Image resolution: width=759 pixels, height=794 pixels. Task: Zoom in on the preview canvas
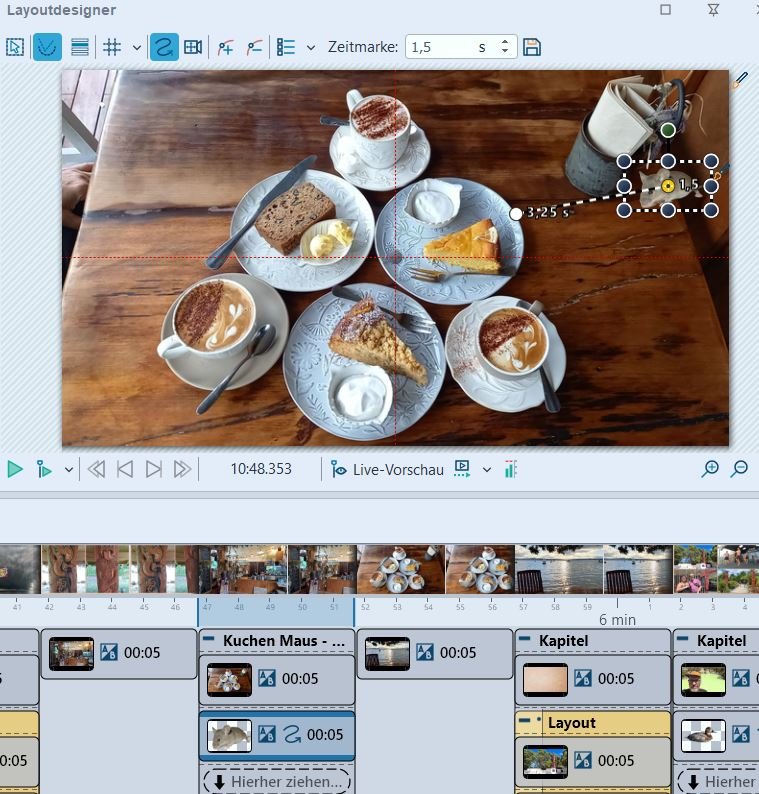[710, 469]
